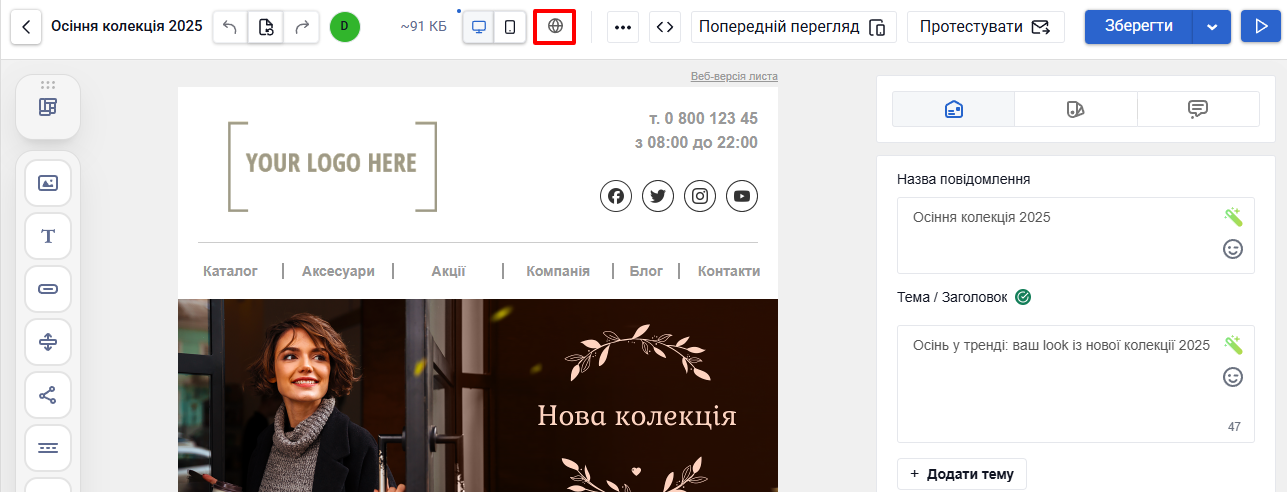Switch to the styles appearance tab
The width and height of the screenshot is (1287, 492).
pyautogui.click(x=1076, y=109)
